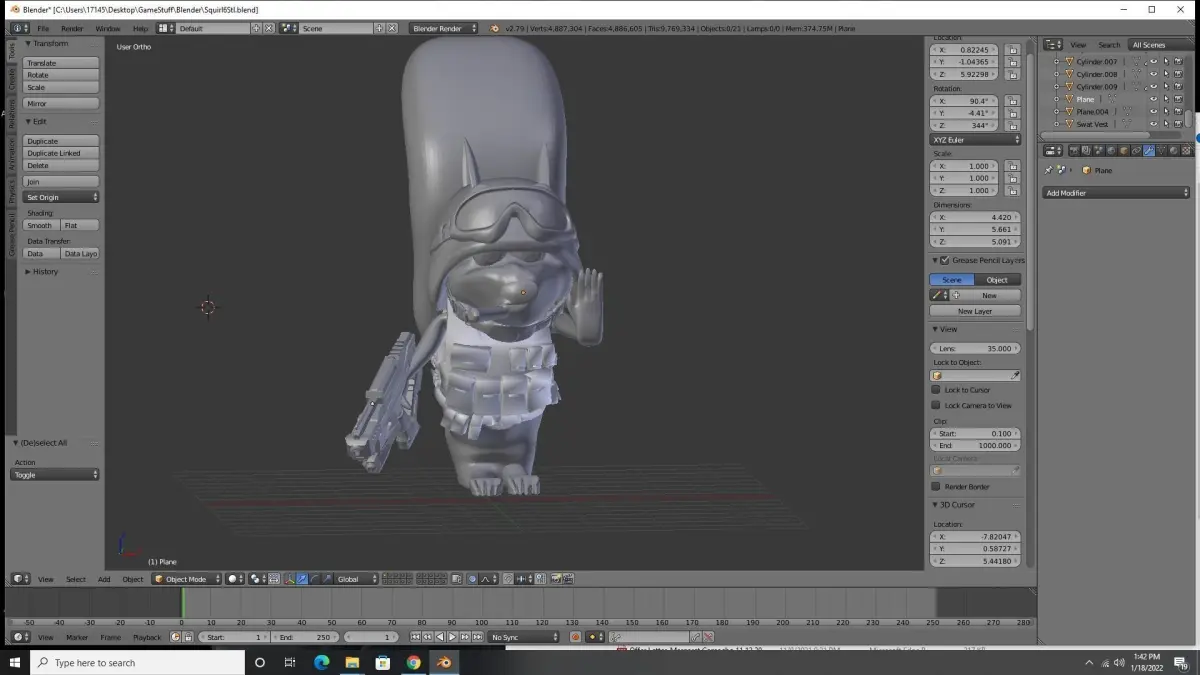
Task: Toggle the 3D manipulator widget icon
Action: click(x=289, y=579)
